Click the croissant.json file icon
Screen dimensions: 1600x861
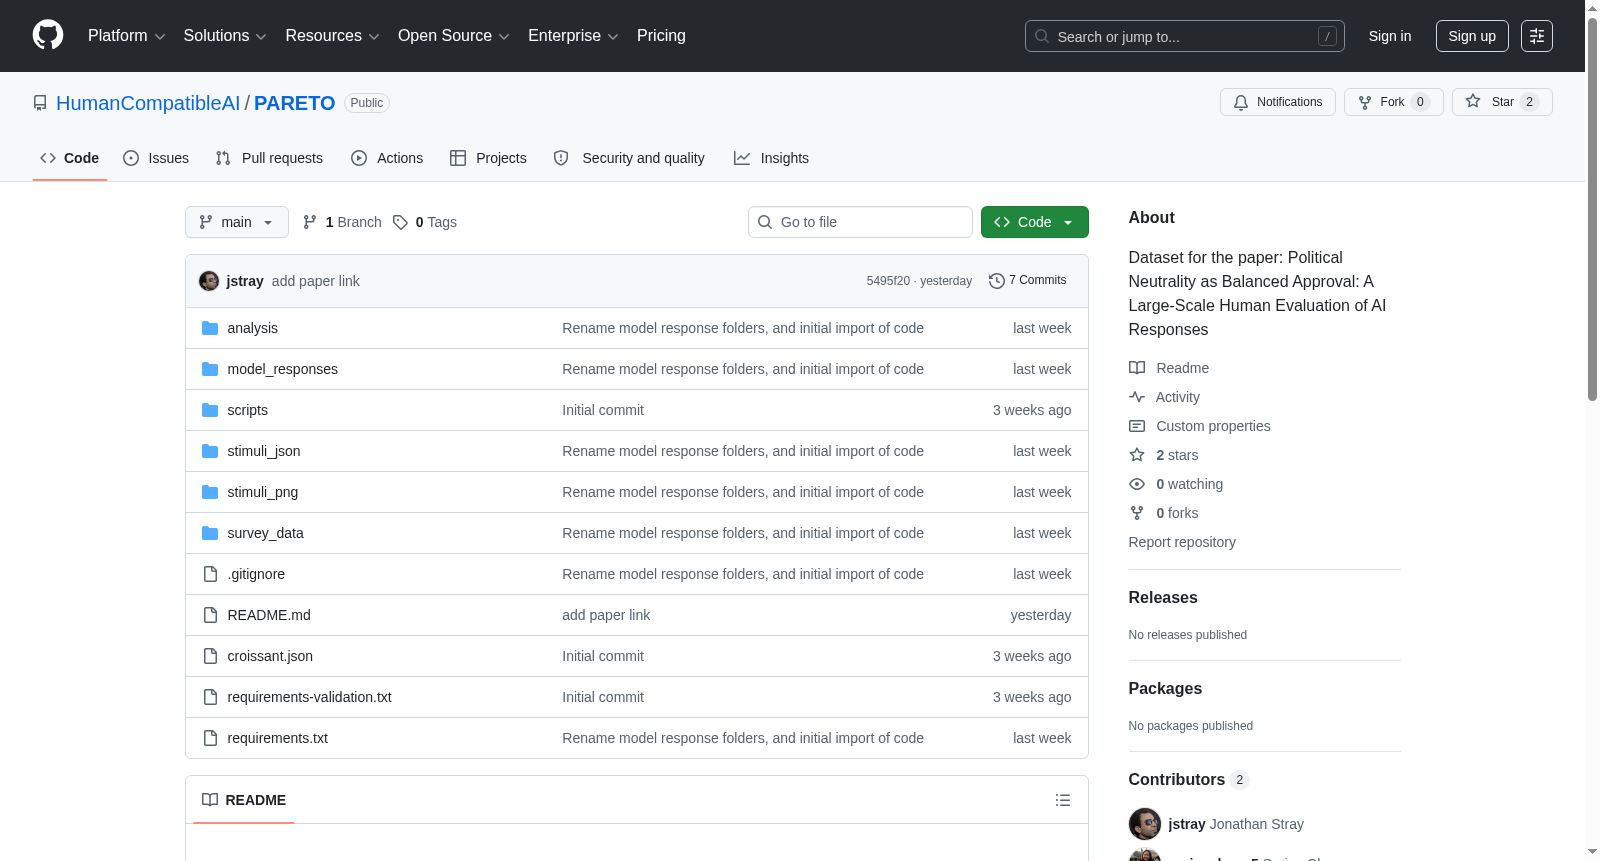click(x=210, y=656)
